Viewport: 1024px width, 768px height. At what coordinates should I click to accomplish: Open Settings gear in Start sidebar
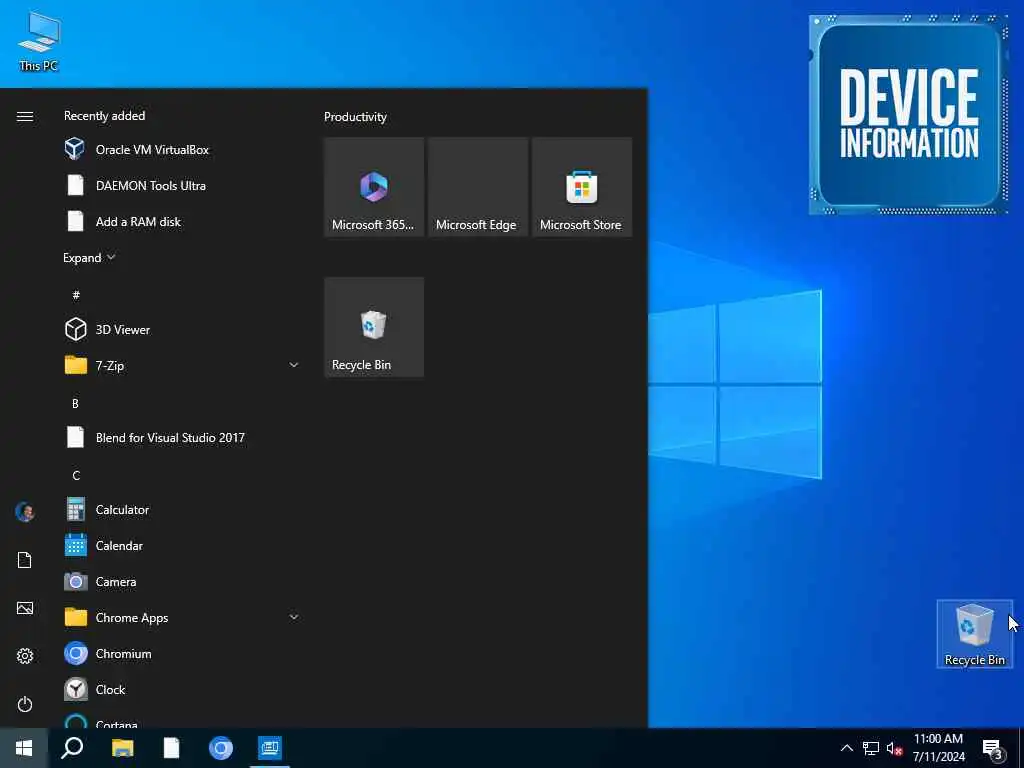coord(25,656)
